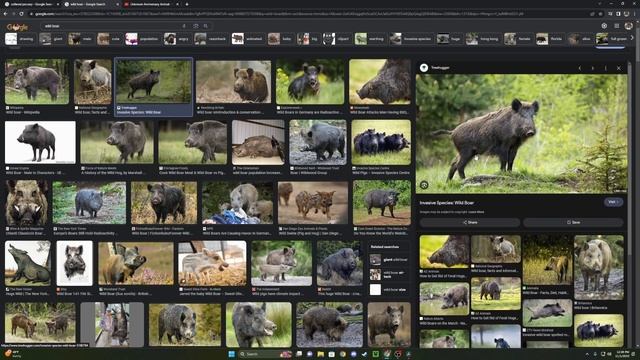Go back with the browser back arrow
Viewport: 640px width, 360px height.
tap(5, 13)
